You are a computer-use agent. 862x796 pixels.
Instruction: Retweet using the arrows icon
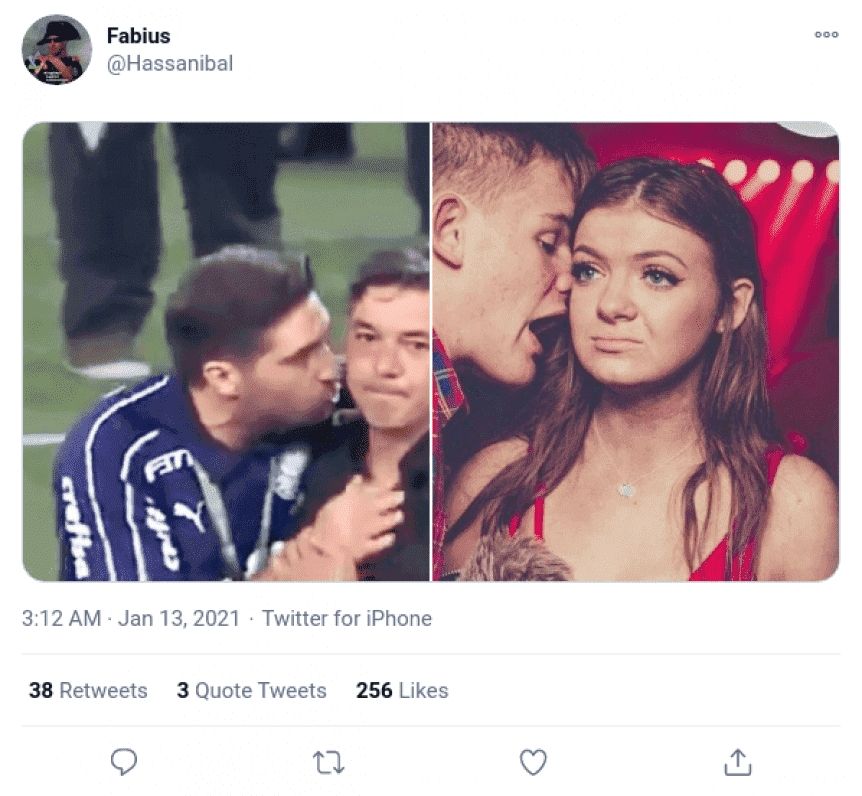pos(328,763)
